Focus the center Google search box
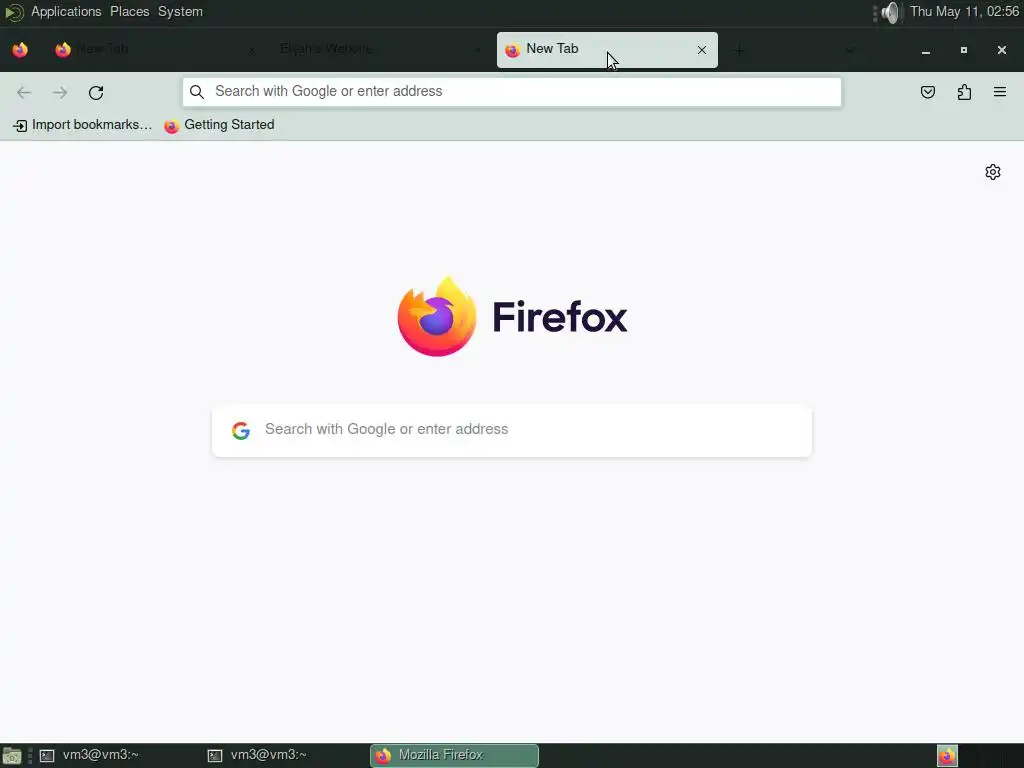 [x=512, y=431]
